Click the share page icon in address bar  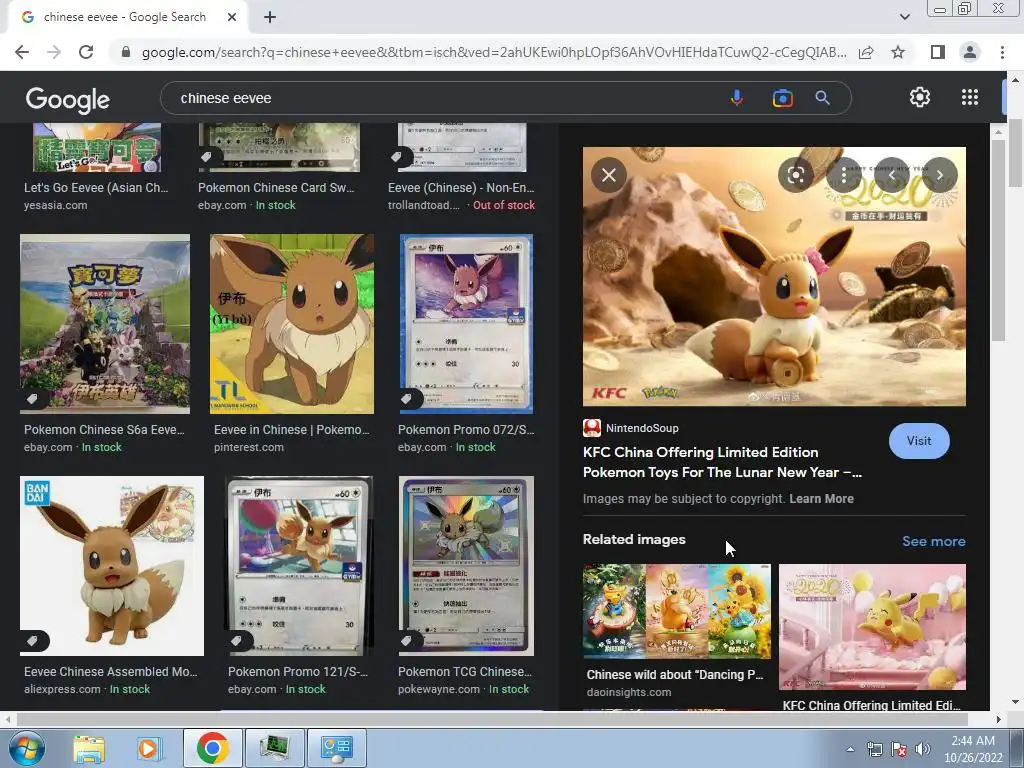[x=866, y=52]
